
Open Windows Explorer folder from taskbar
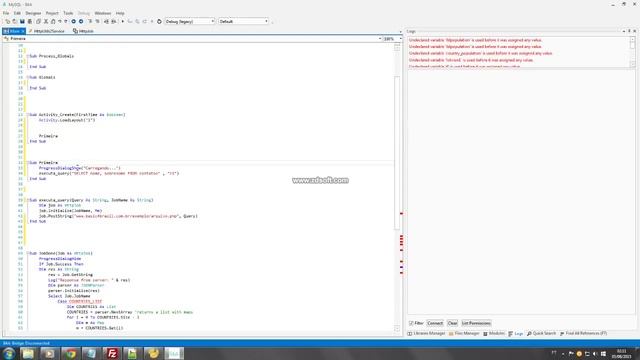[x=29, y=353]
